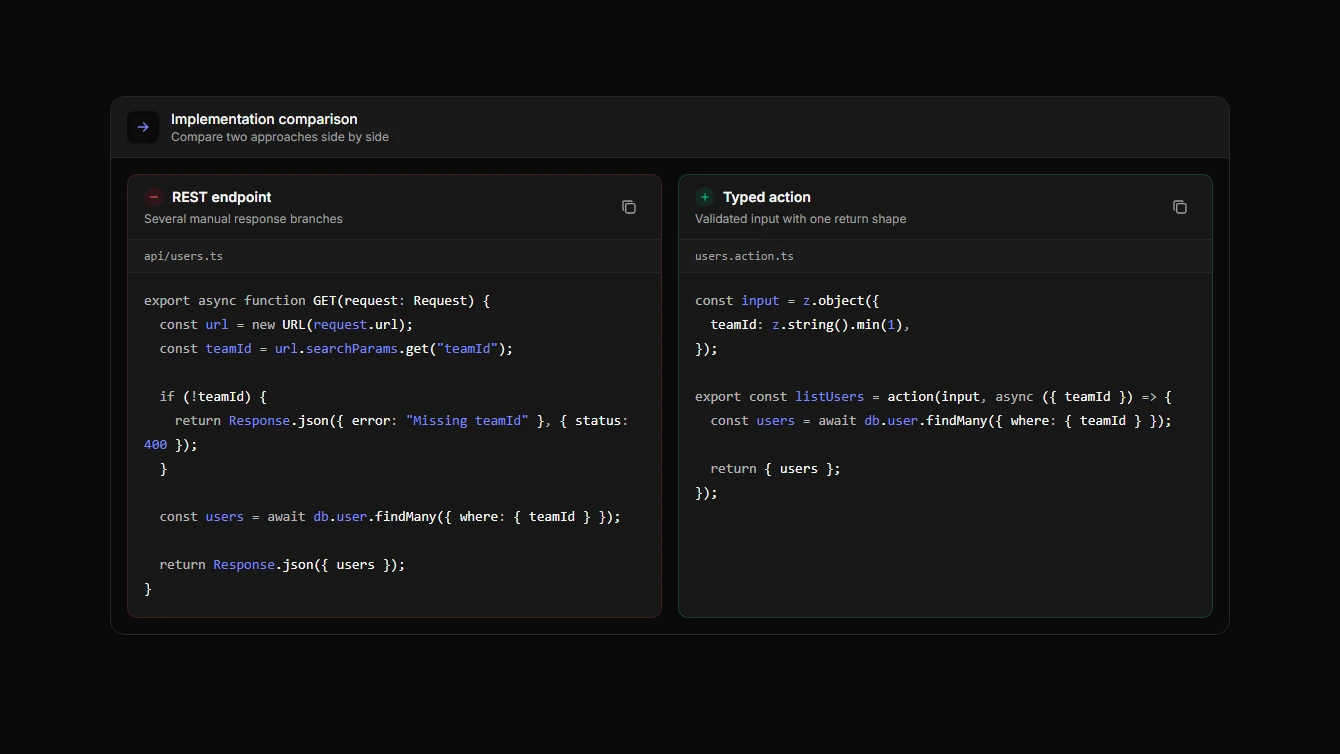
Task: Click the "if (!teamId) {" line
Action: coord(213,397)
